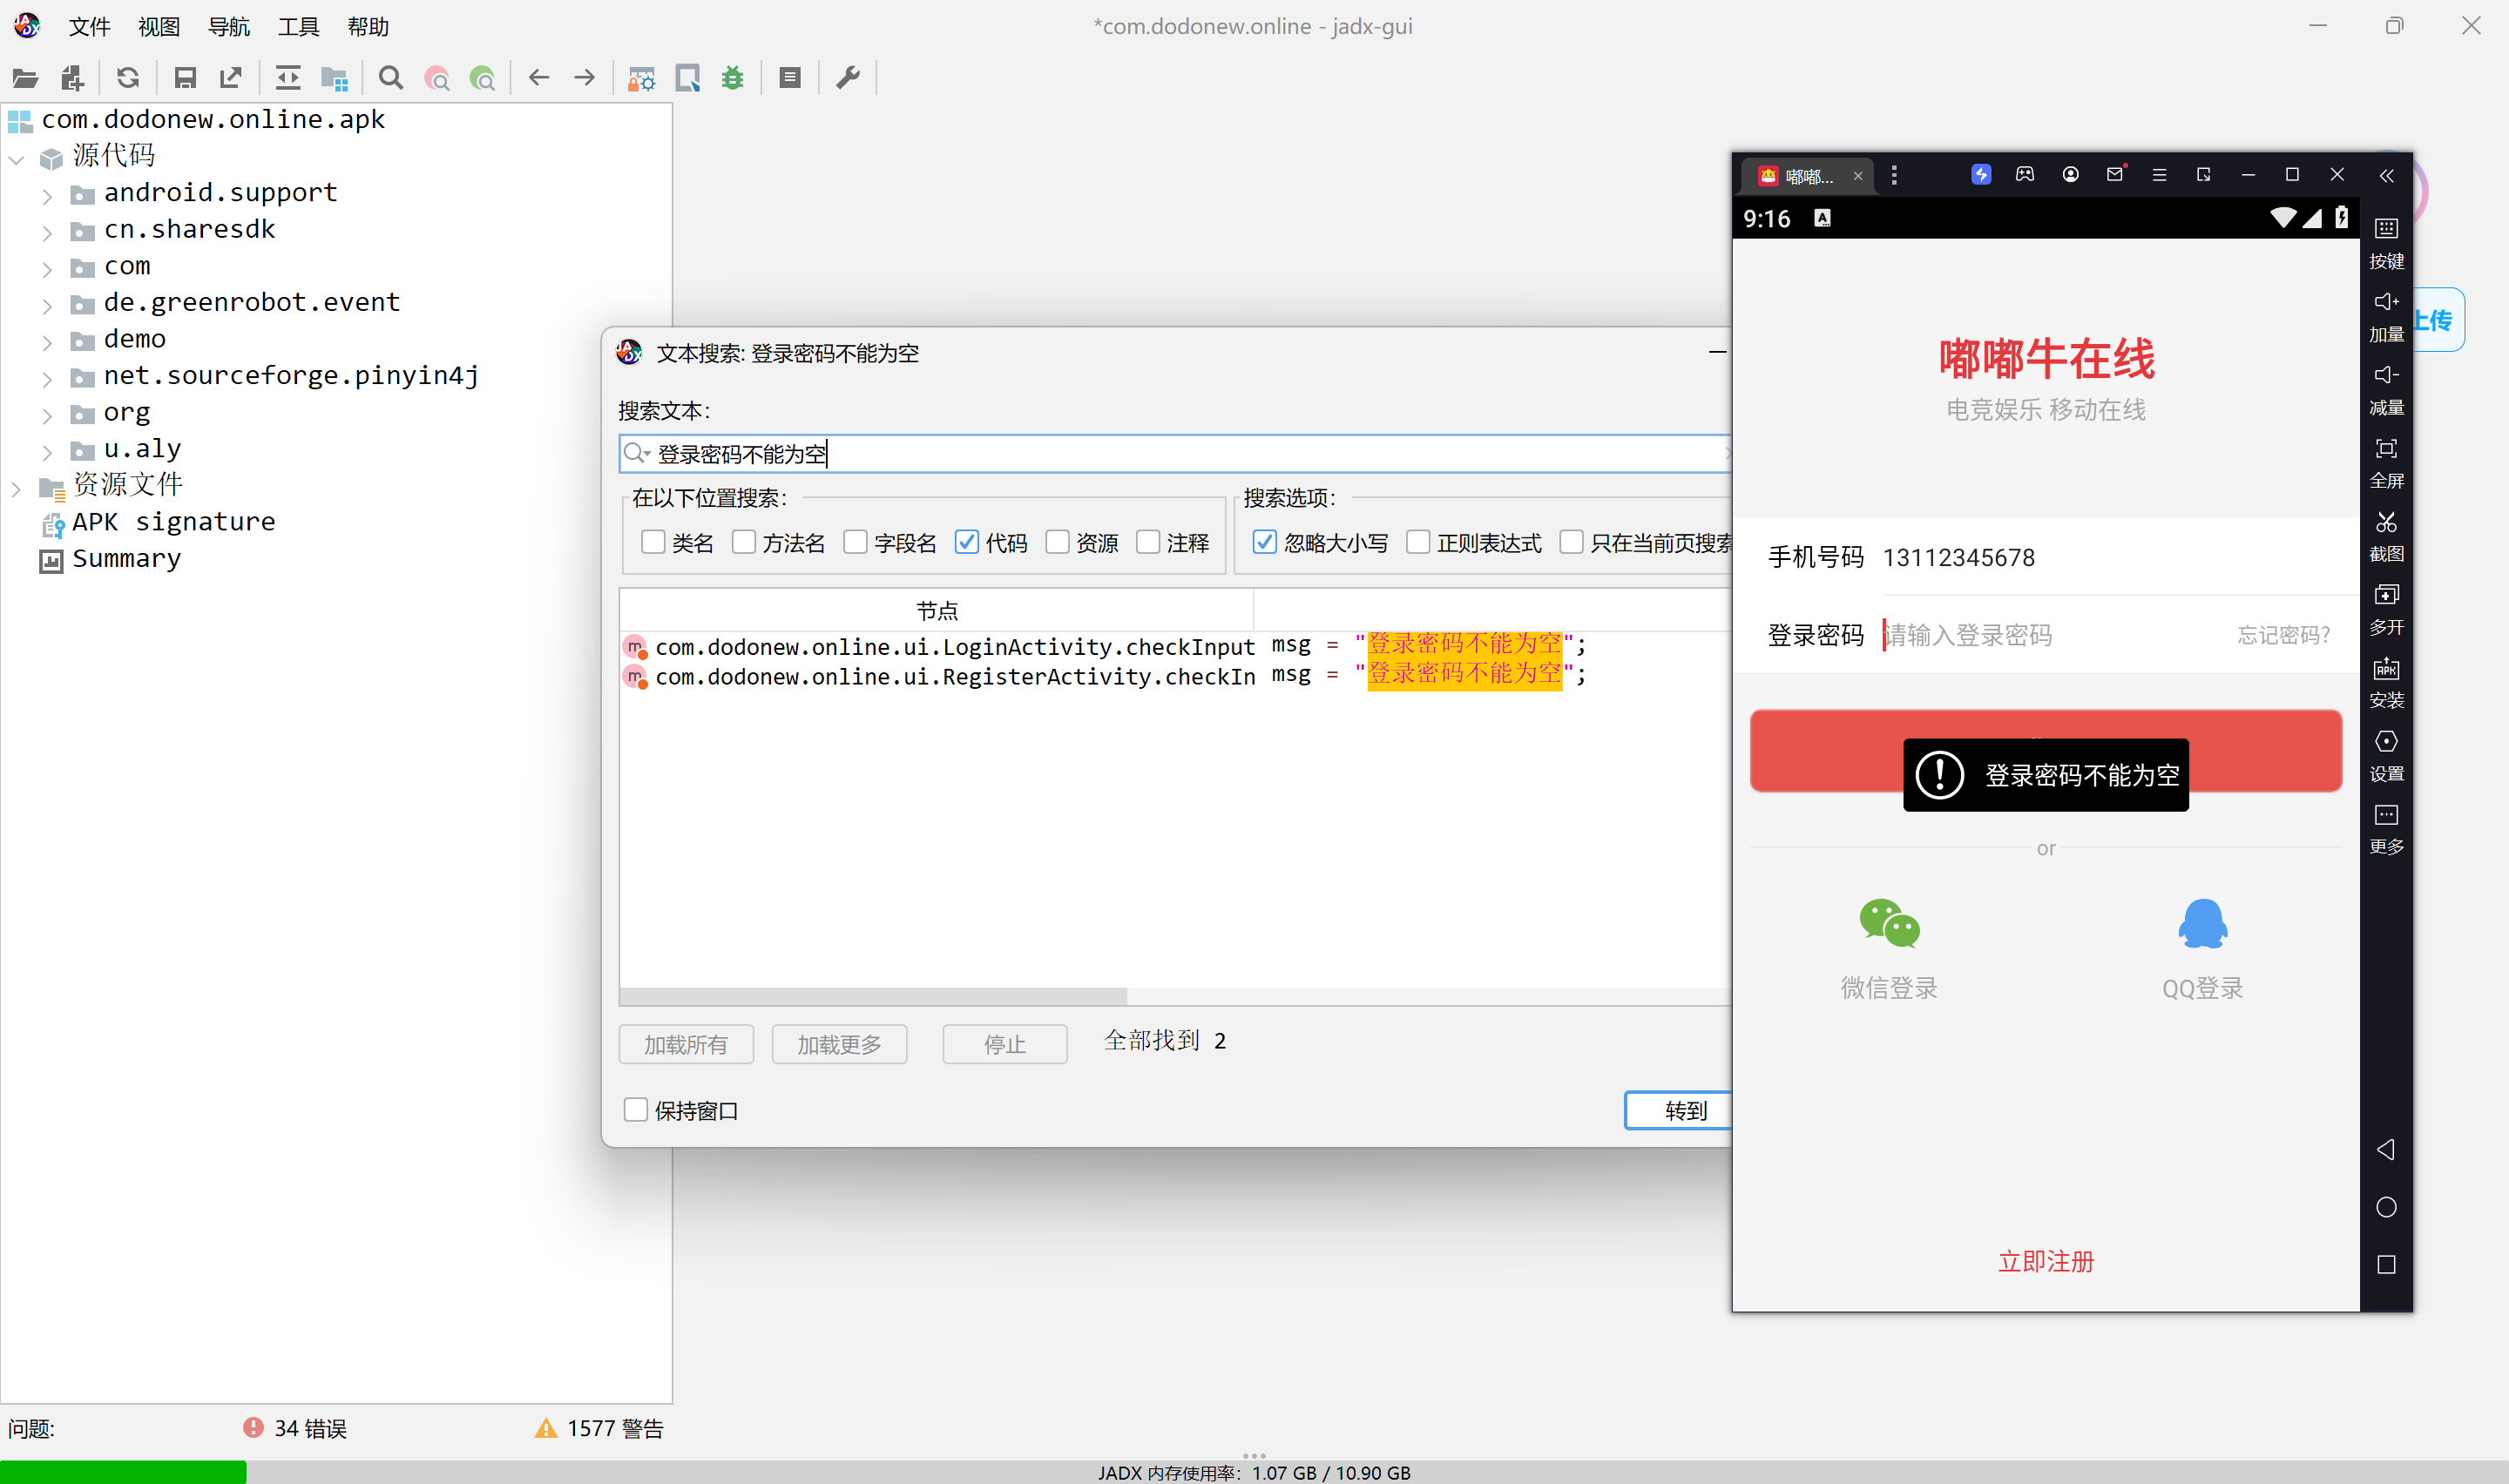Enable the 类名 class name checkbox
The width and height of the screenshot is (2509, 1484).
[x=653, y=542]
